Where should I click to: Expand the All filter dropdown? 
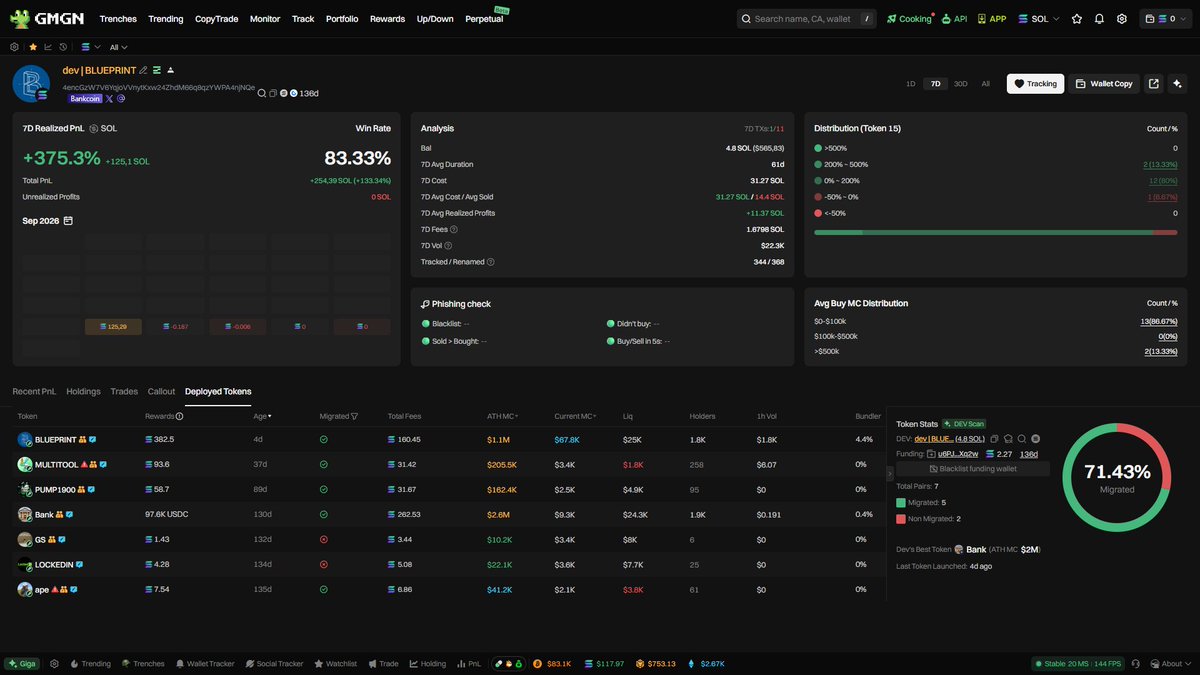118,47
